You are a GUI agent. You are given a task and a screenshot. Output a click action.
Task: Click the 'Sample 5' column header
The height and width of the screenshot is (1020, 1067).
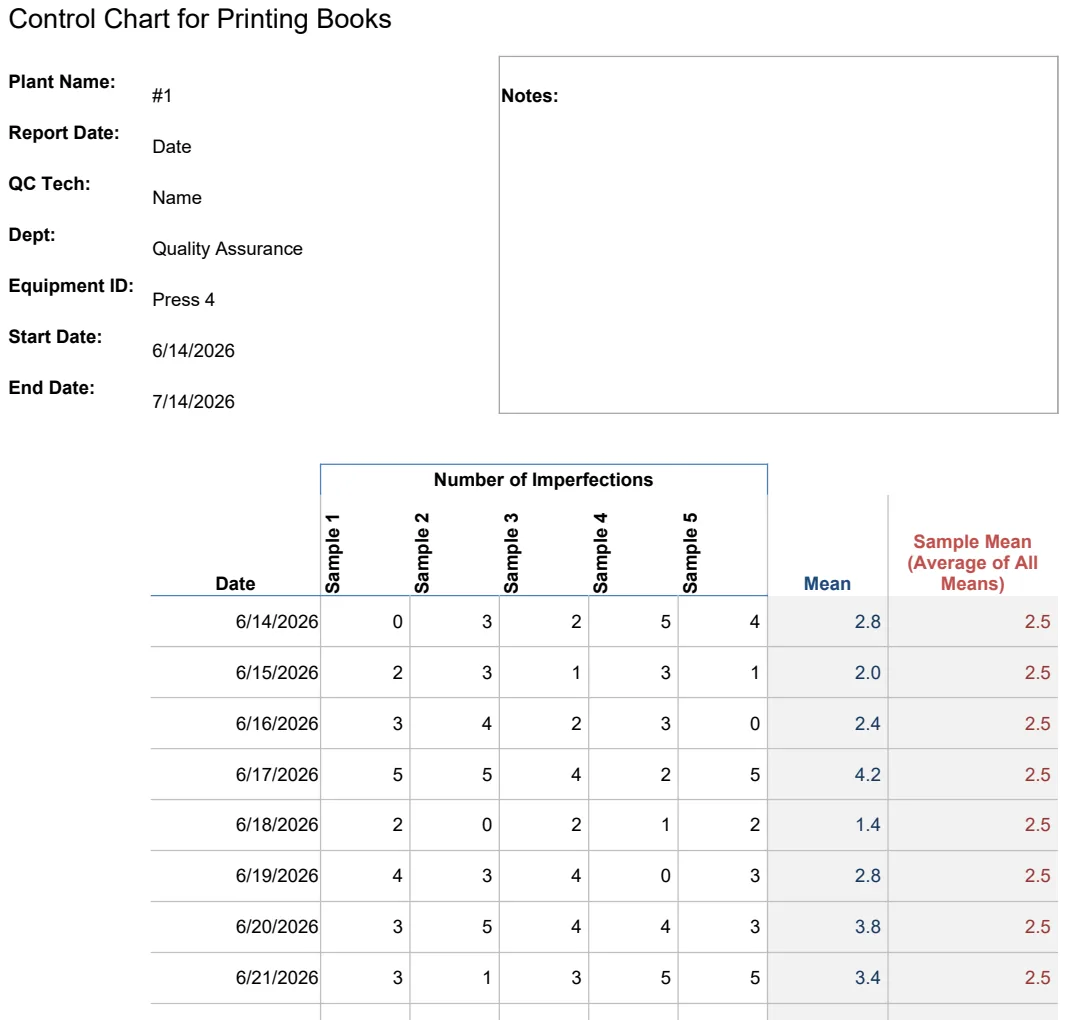(x=690, y=553)
